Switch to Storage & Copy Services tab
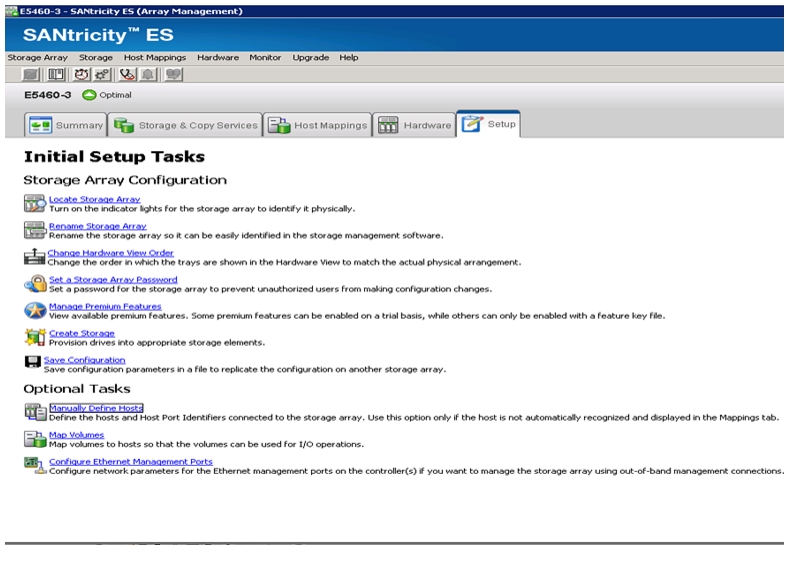786x574 pixels. (x=185, y=125)
